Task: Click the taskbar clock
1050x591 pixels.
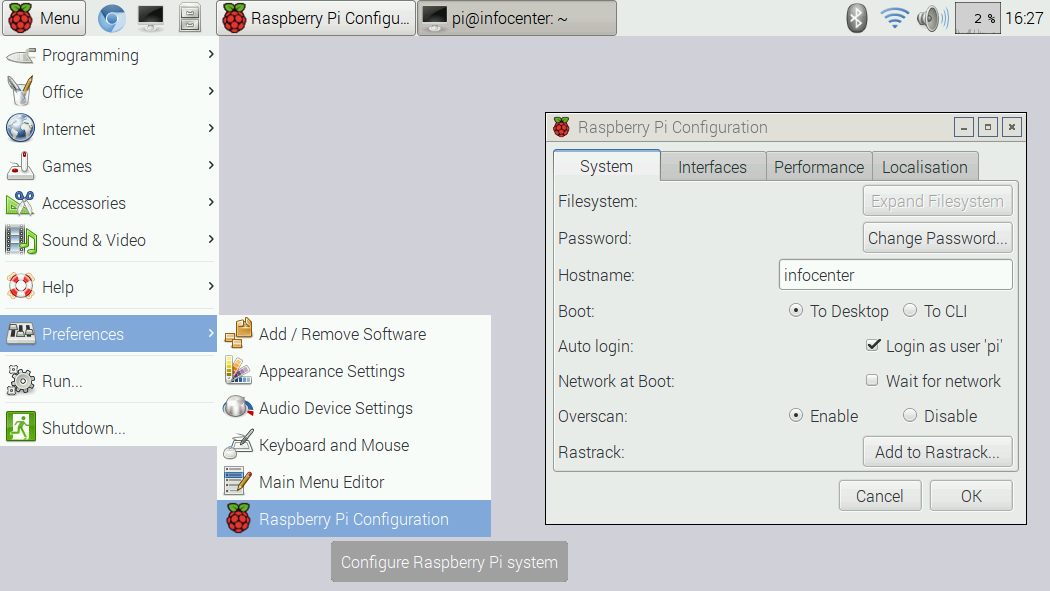Action: pyautogui.click(x=1024, y=18)
